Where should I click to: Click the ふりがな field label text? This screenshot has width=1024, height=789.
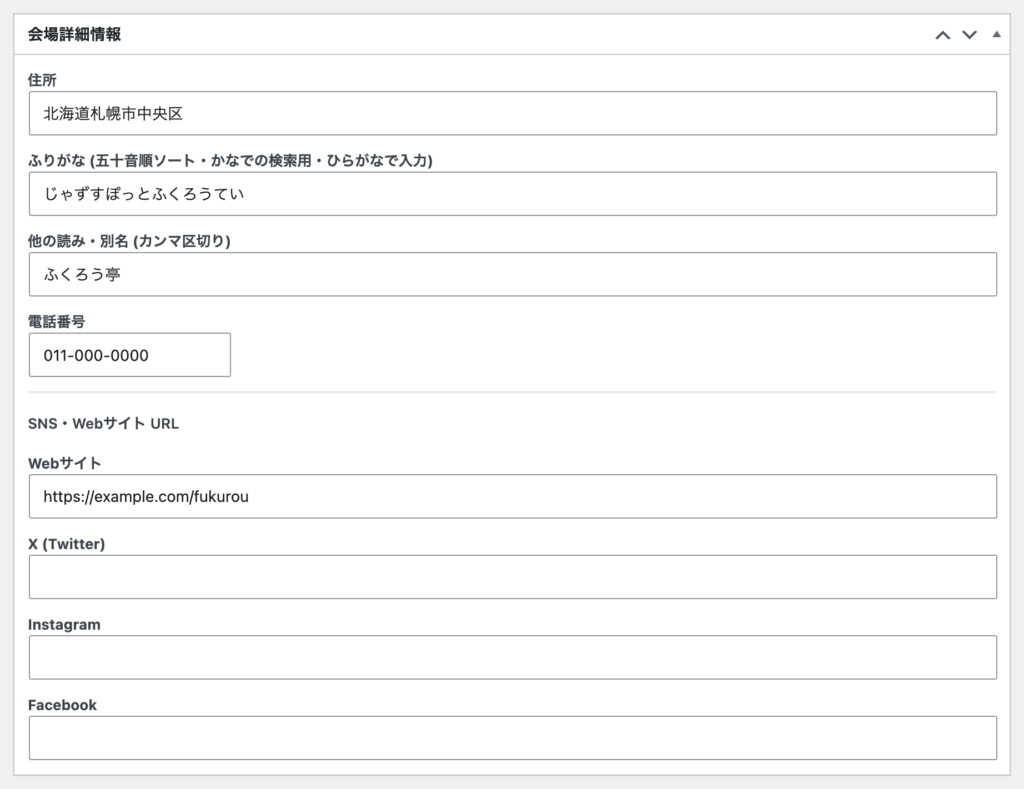click(230, 161)
